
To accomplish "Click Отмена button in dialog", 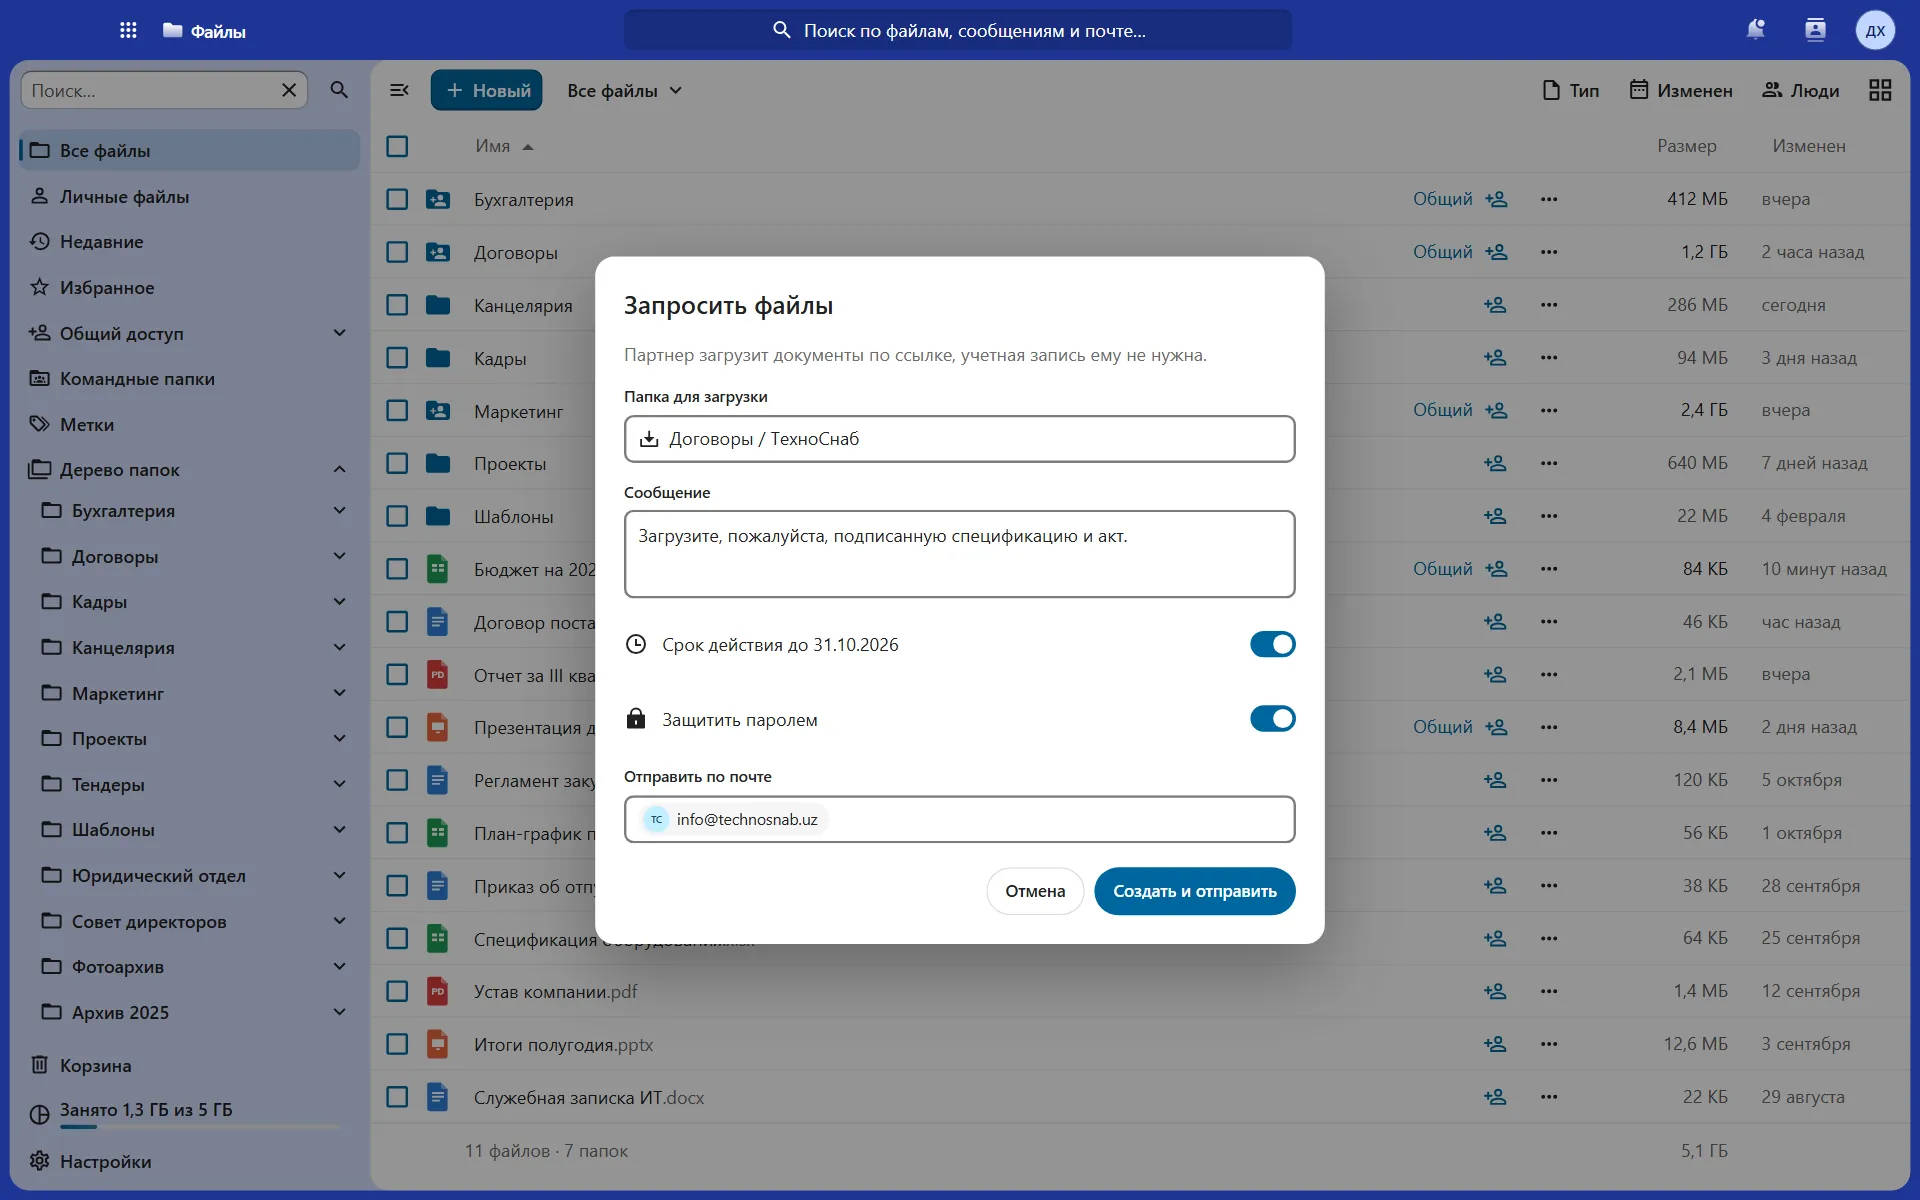I will [x=1035, y=891].
